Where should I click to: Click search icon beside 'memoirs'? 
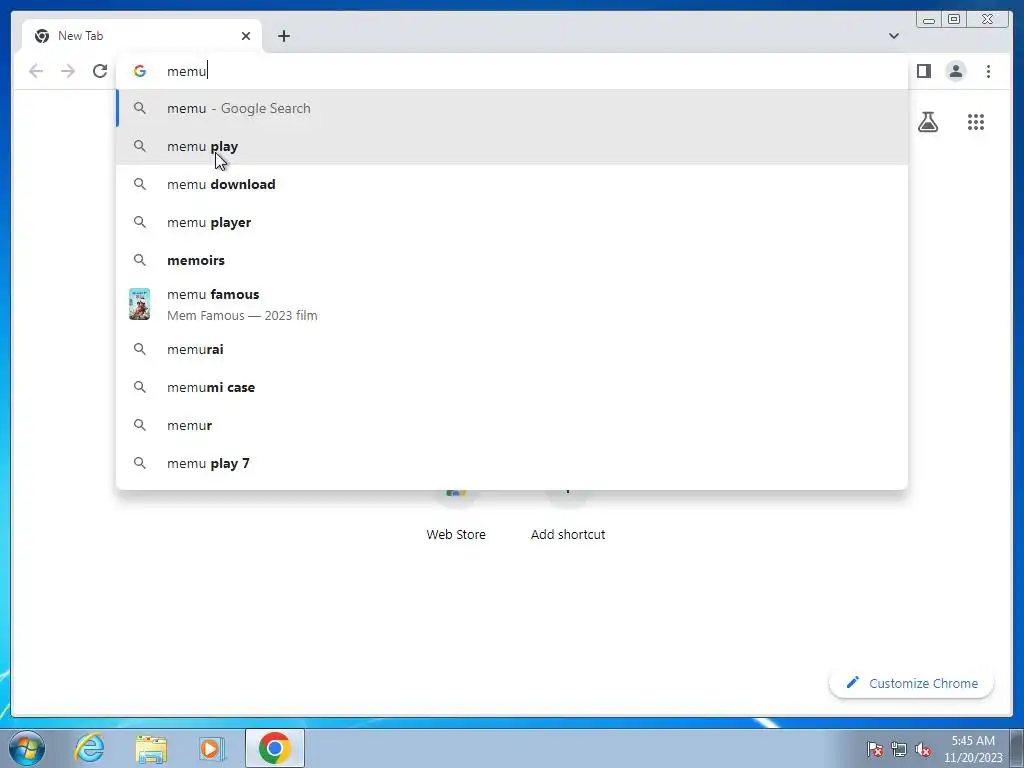click(140, 260)
